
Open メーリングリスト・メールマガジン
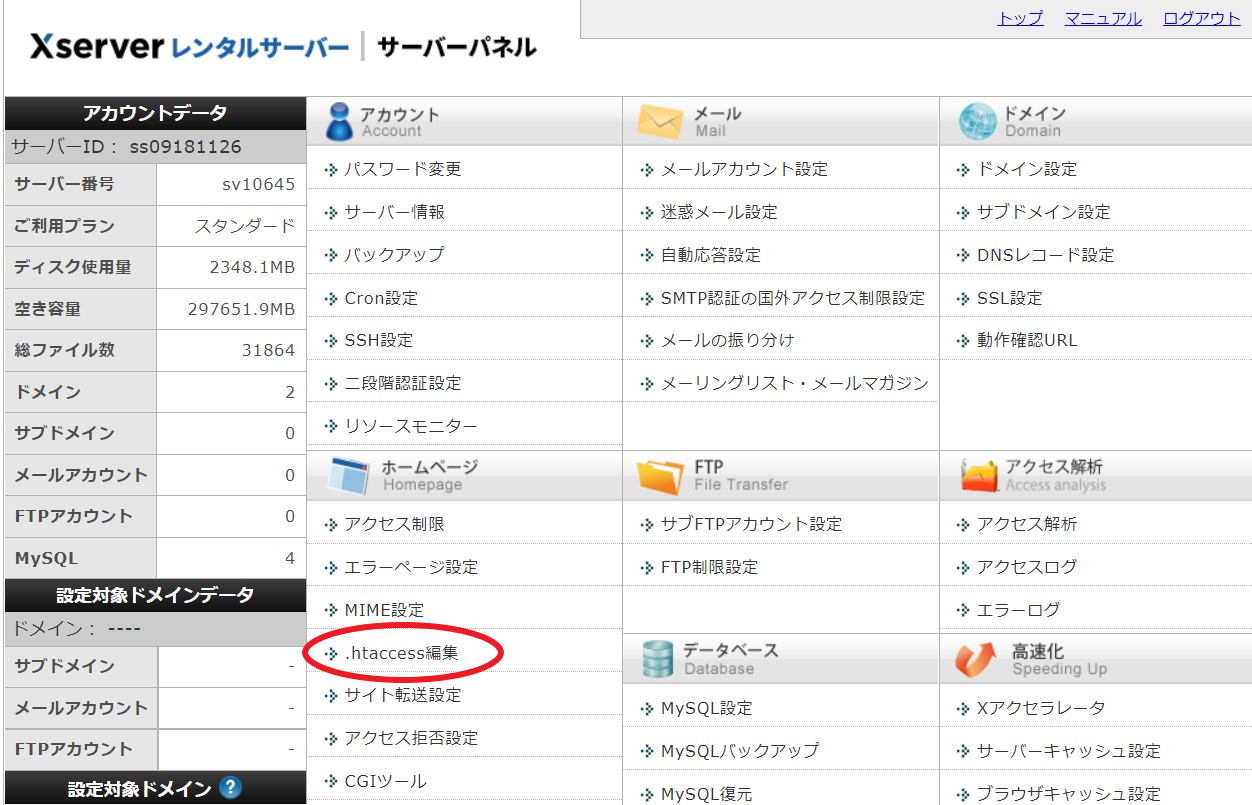pos(795,383)
